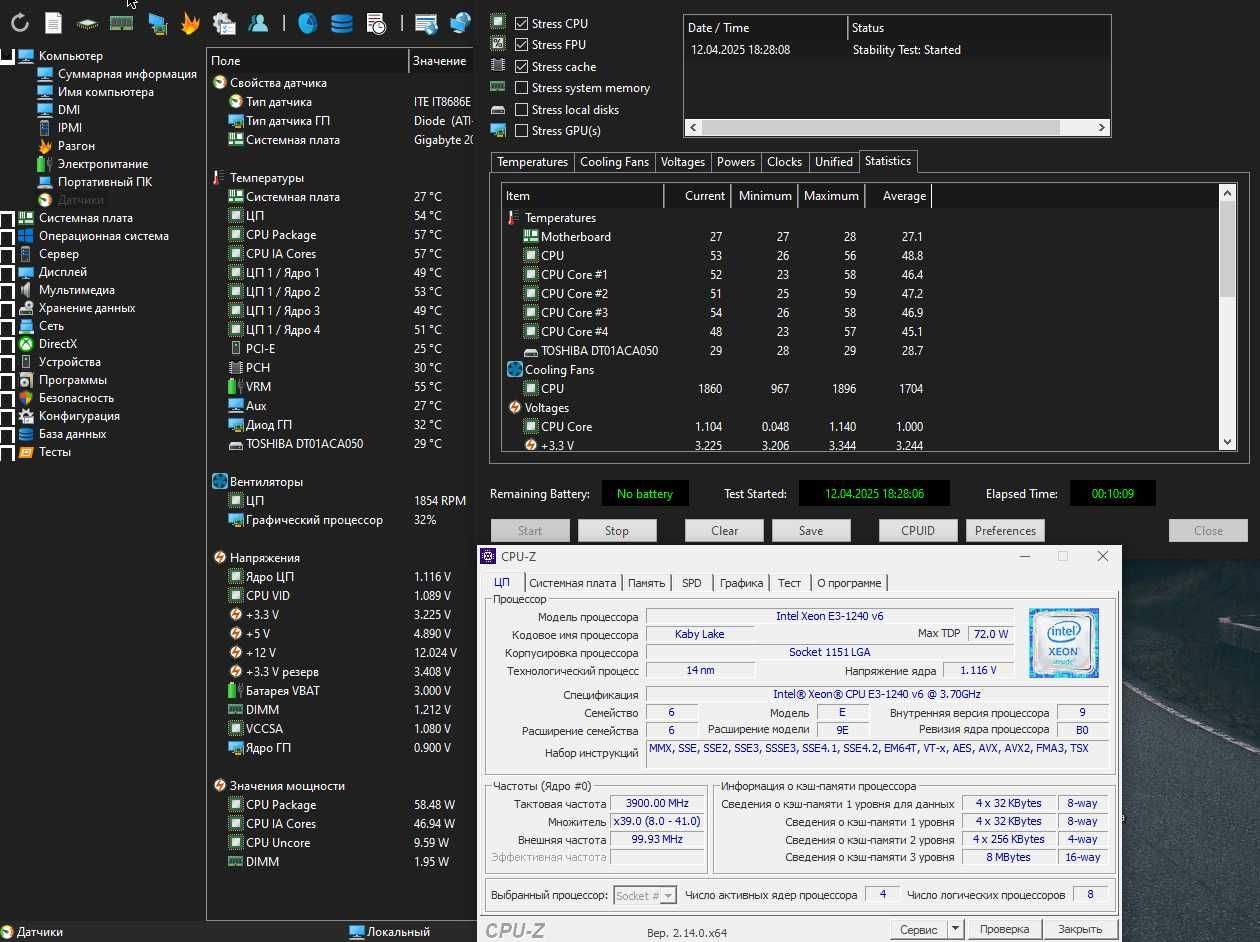Click the report-with-clock toolbar icon
Screen dimensions: 1260x942
376,22
